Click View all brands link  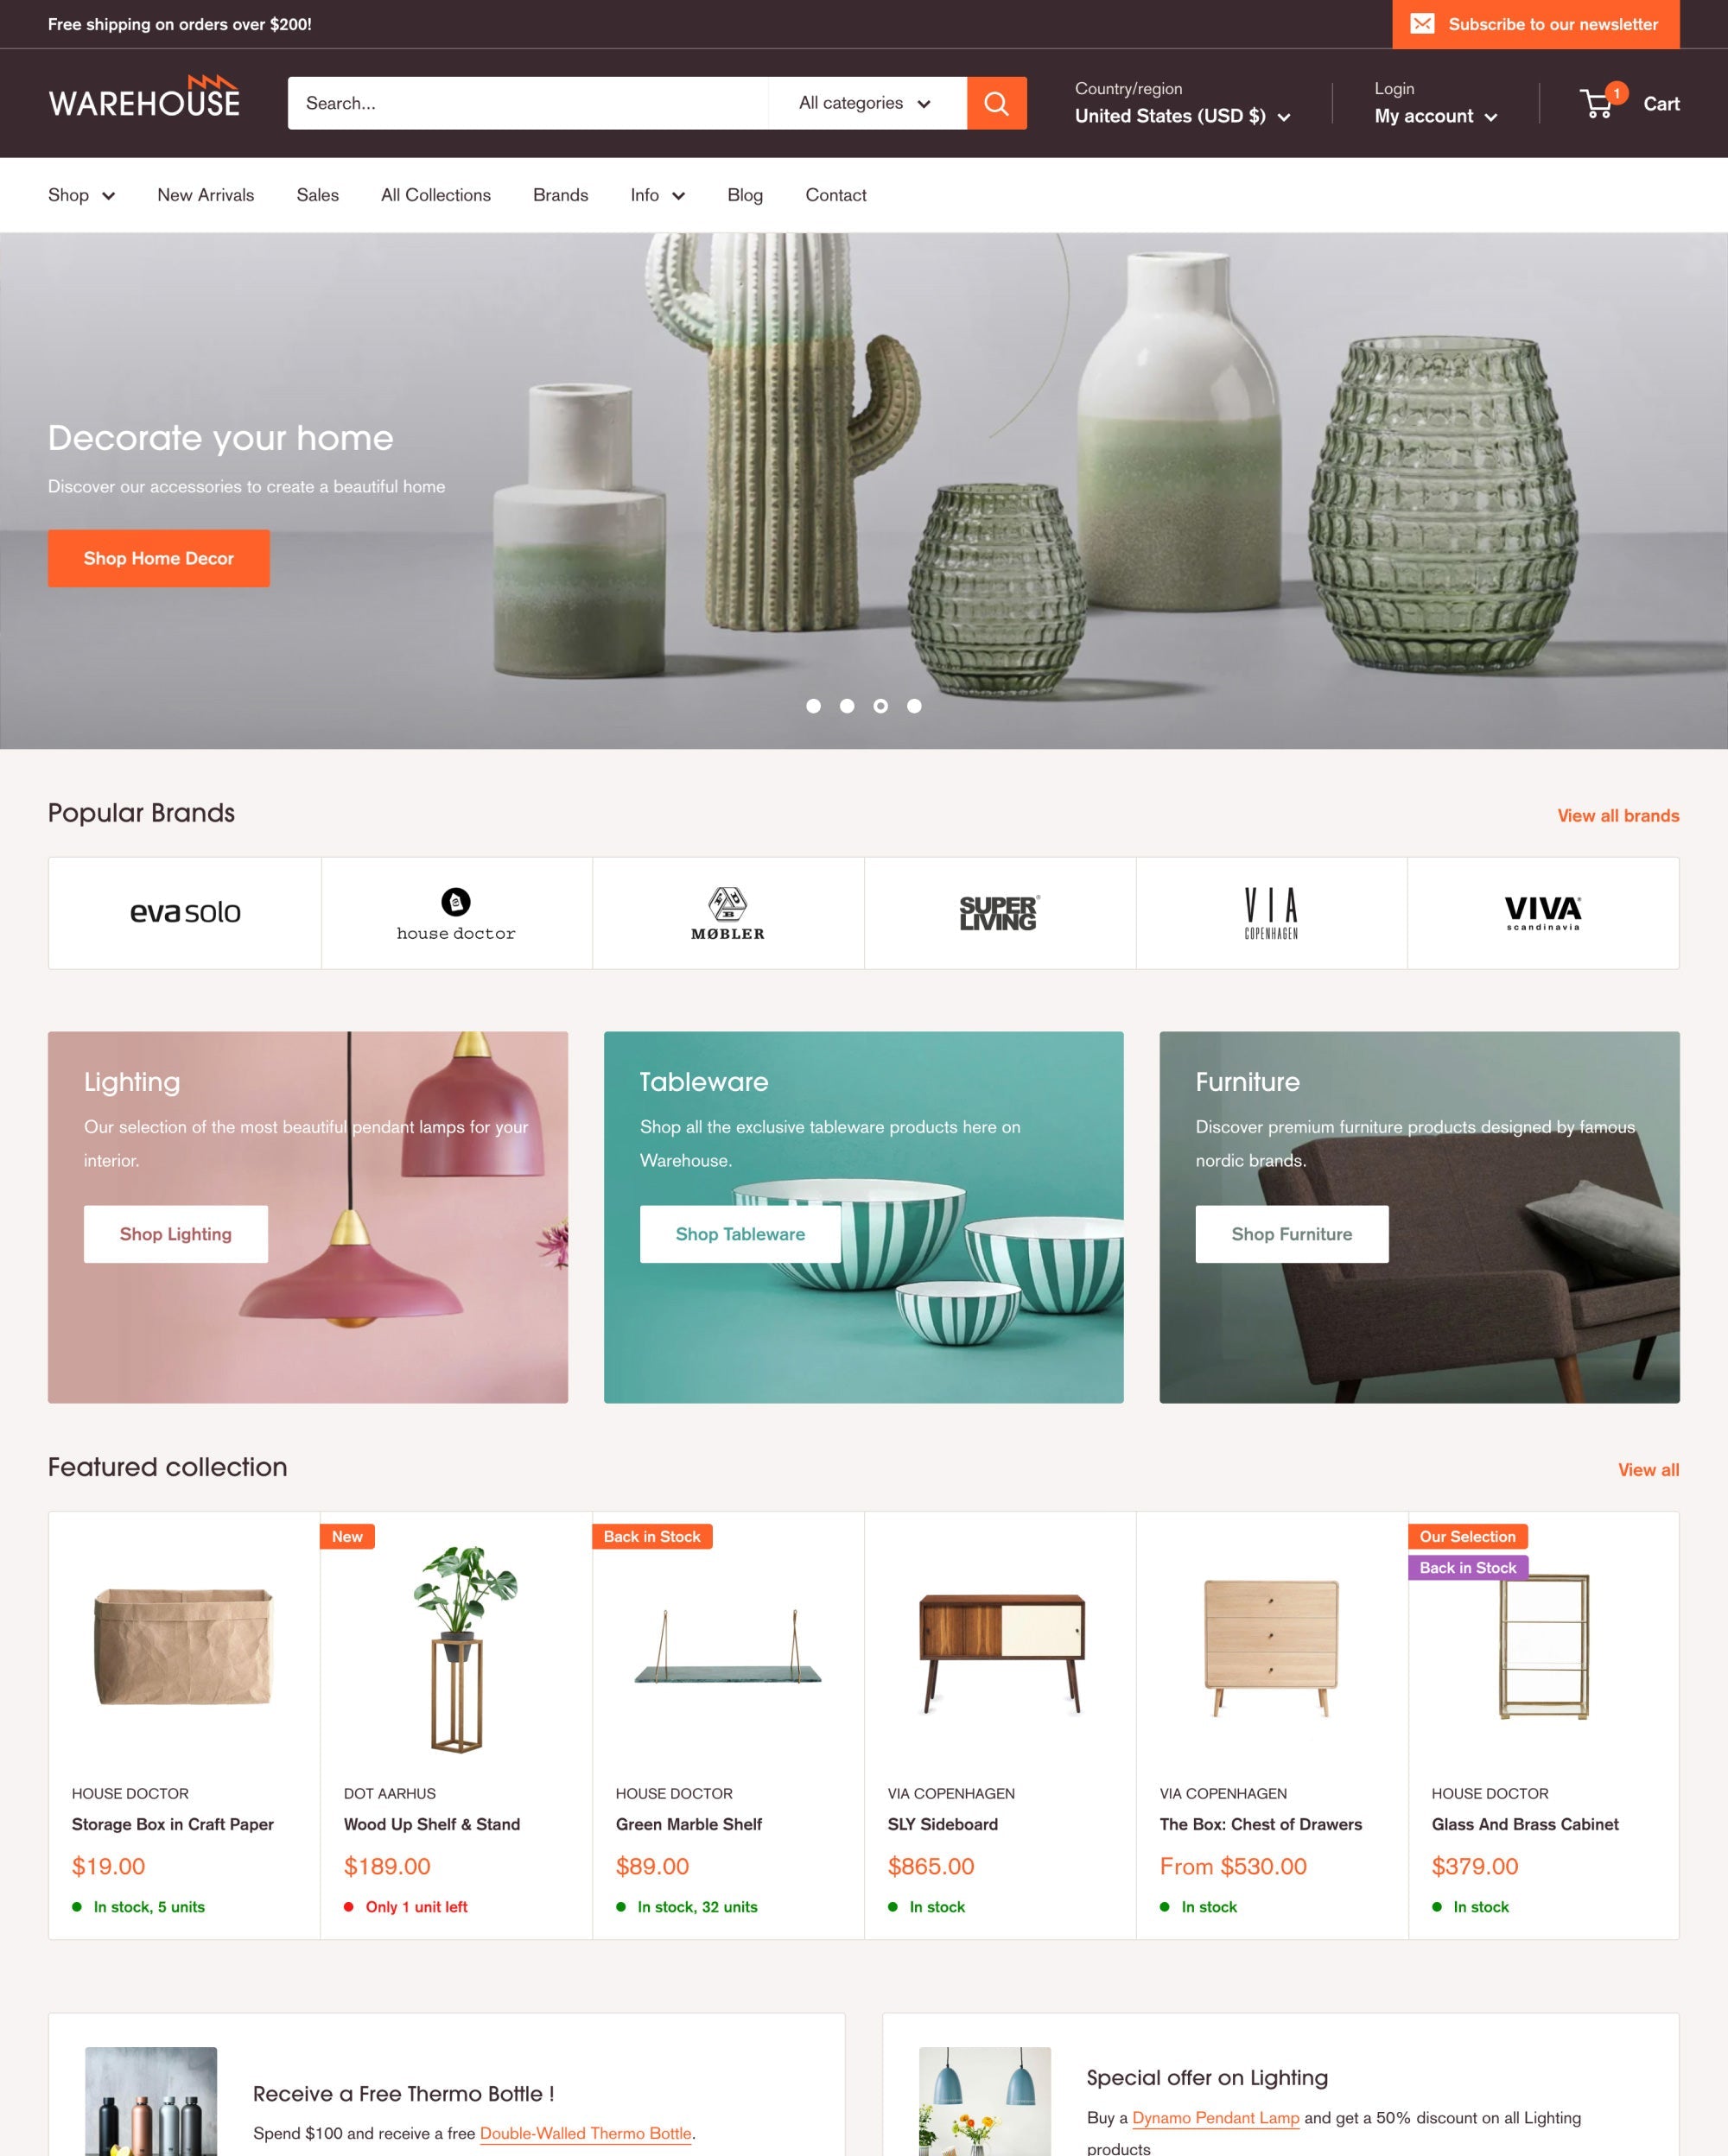coord(1617,815)
